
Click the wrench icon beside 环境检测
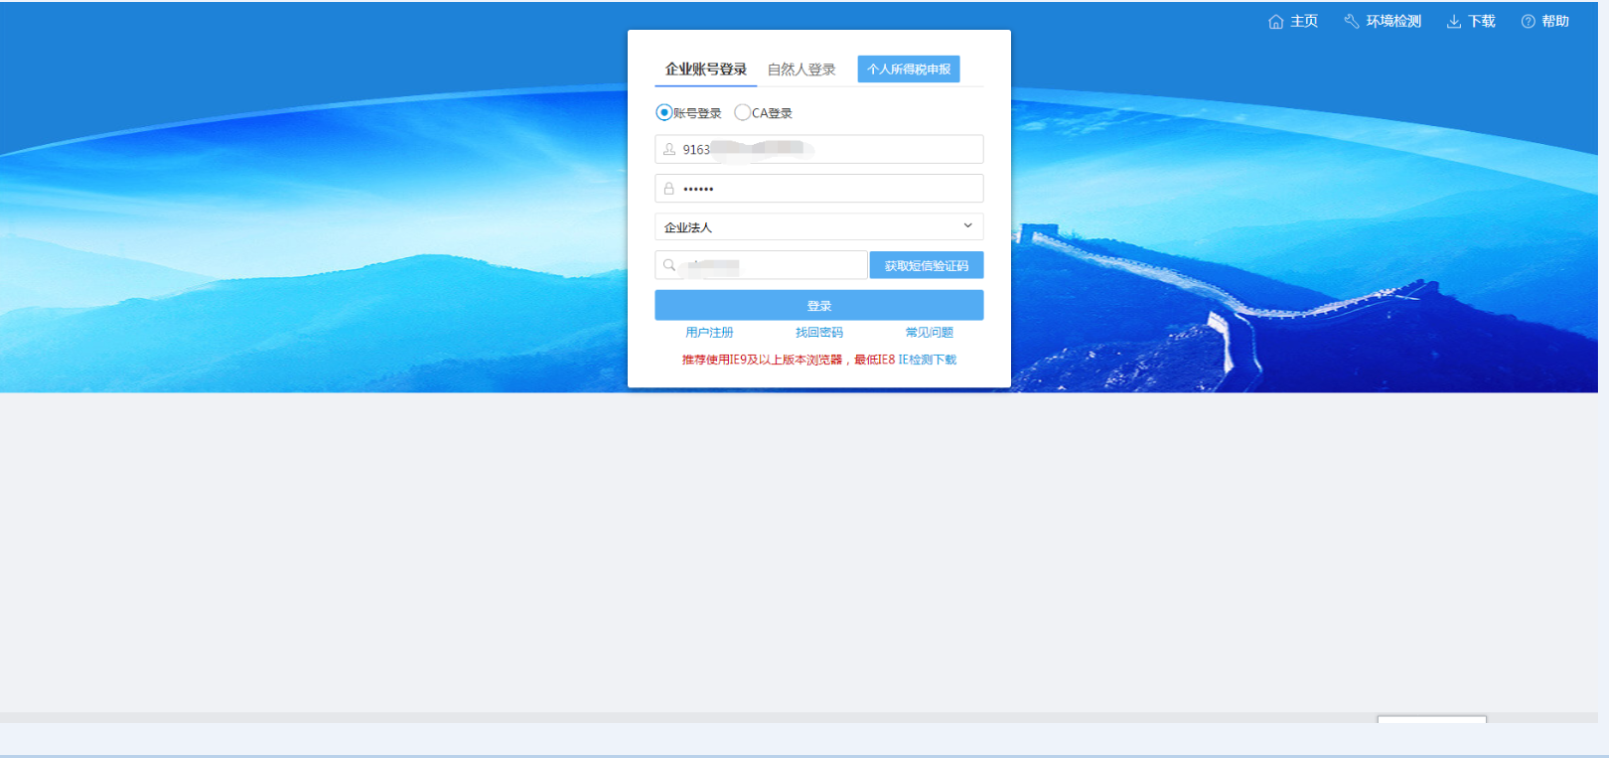(1352, 21)
